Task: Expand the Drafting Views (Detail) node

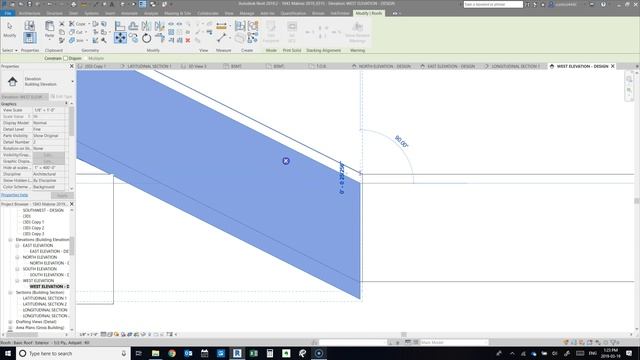Action: [11, 322]
